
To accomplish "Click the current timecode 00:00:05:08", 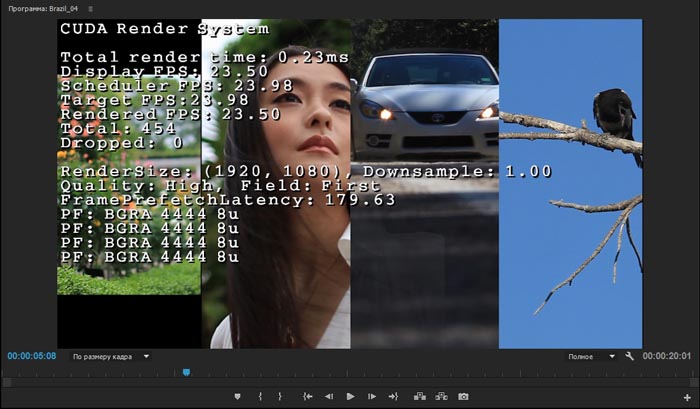I will [x=32, y=356].
